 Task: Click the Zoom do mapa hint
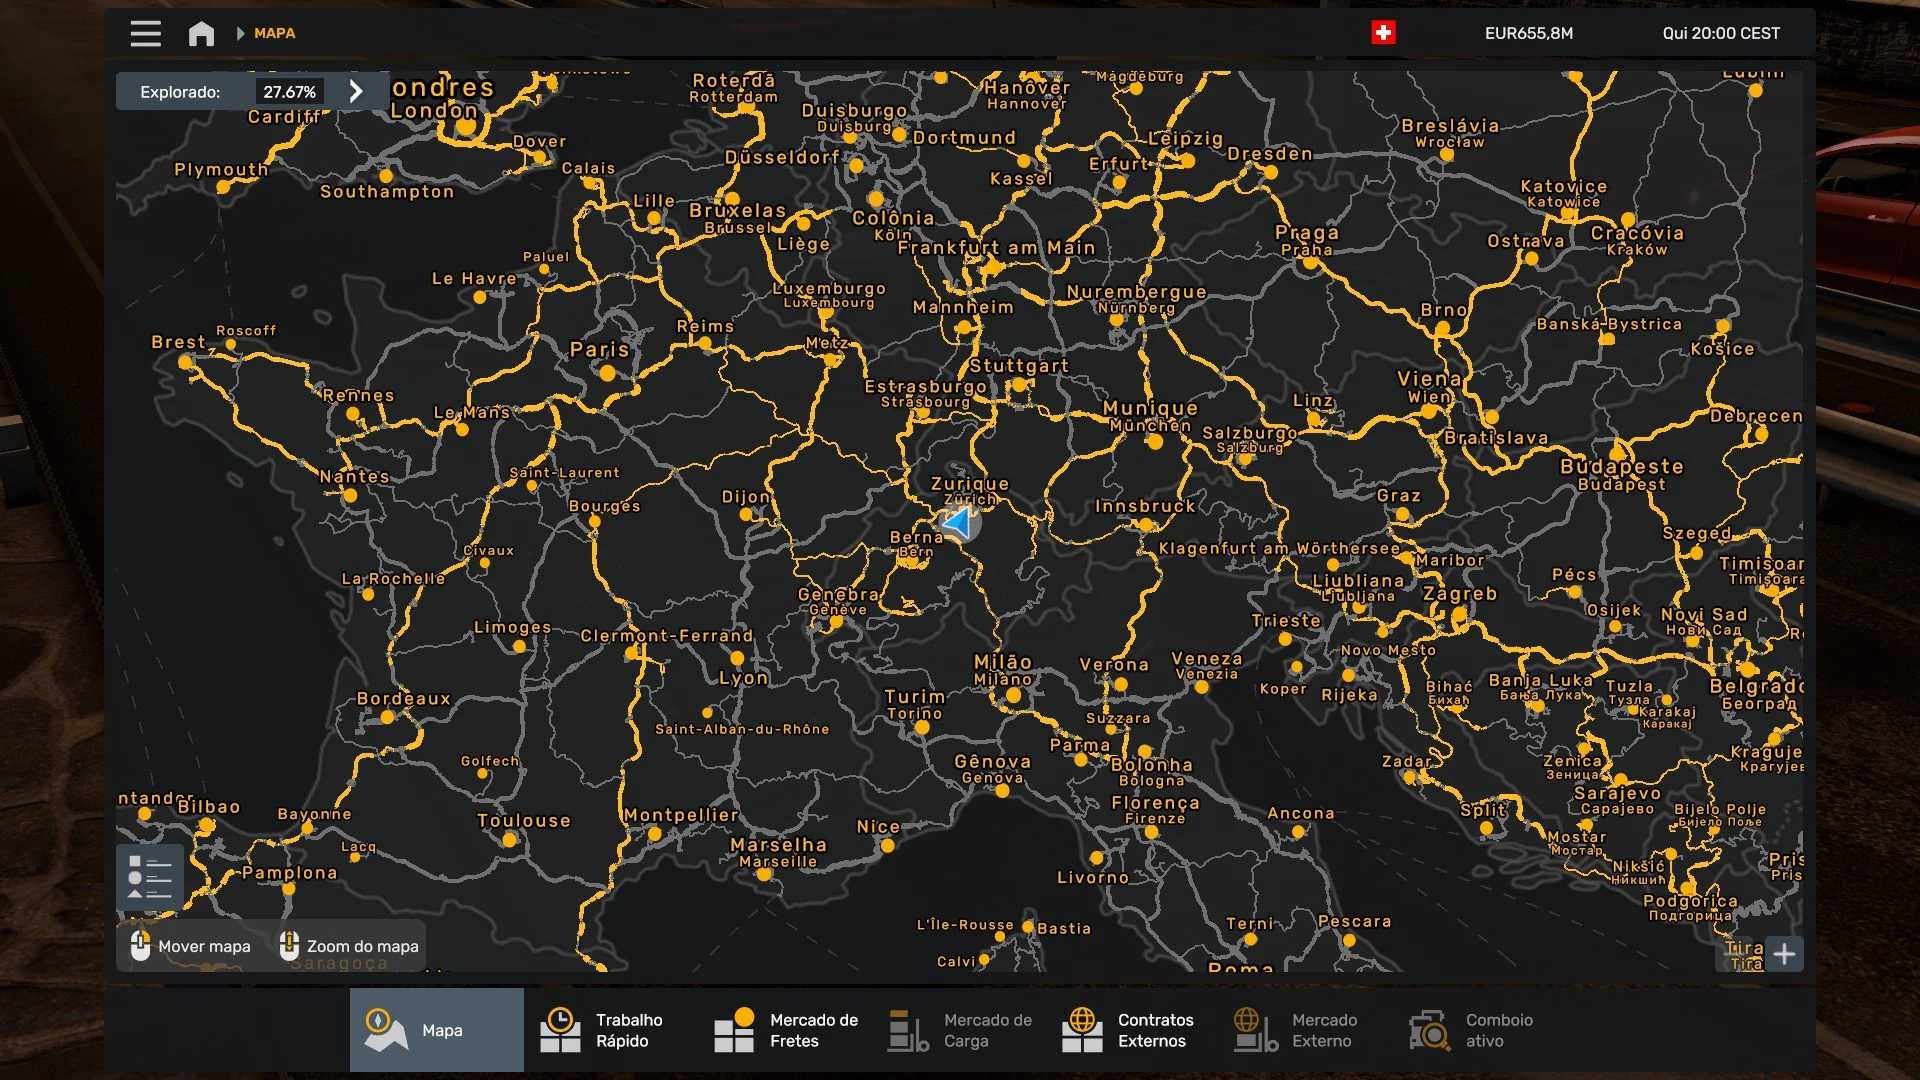click(349, 946)
